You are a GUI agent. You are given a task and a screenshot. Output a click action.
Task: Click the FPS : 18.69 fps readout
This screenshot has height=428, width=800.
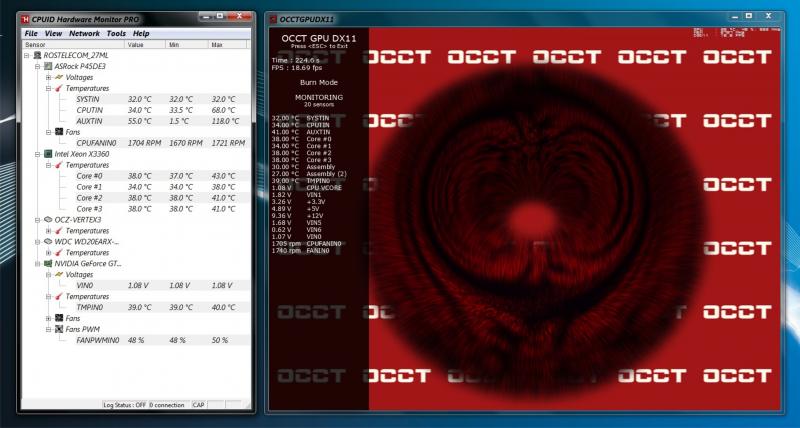(x=296, y=67)
